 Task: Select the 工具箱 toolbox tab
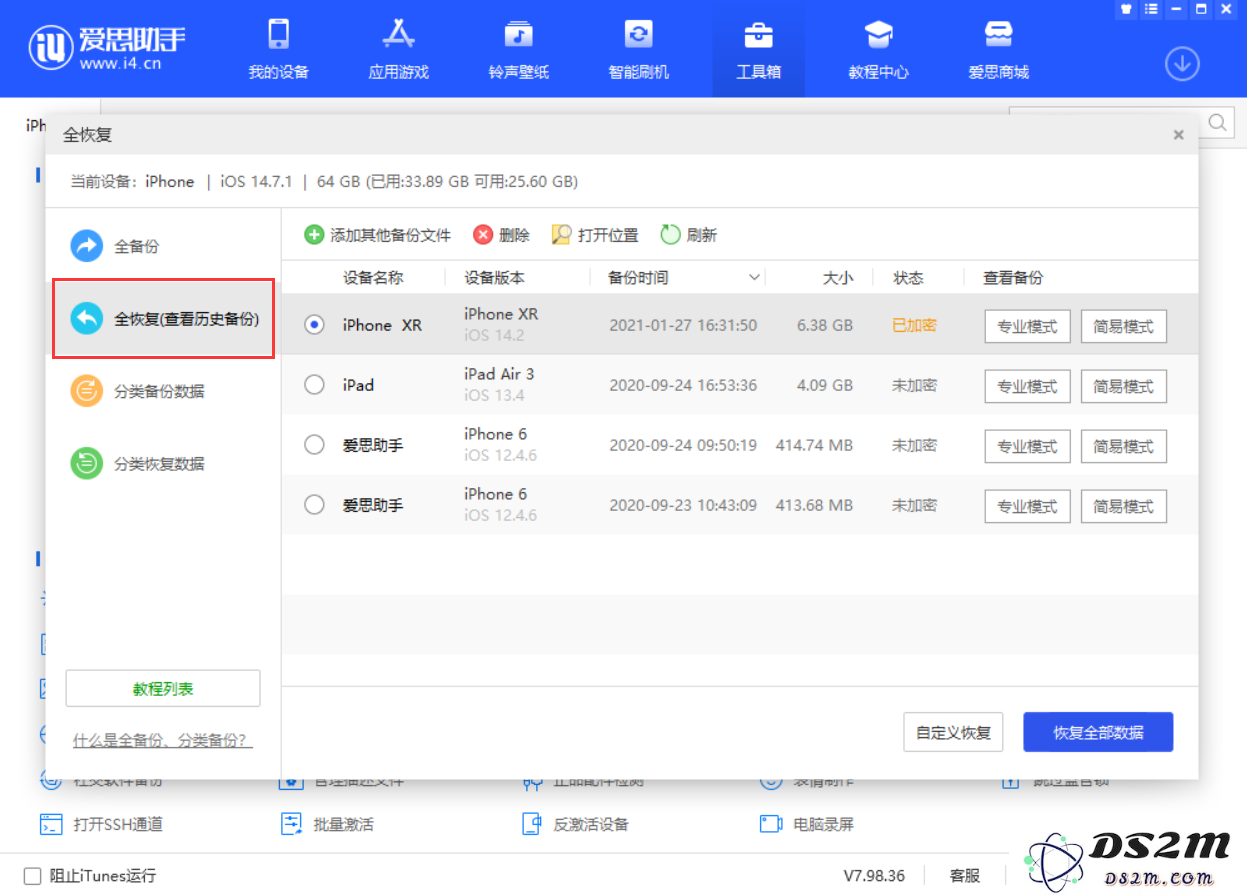[x=758, y=49]
